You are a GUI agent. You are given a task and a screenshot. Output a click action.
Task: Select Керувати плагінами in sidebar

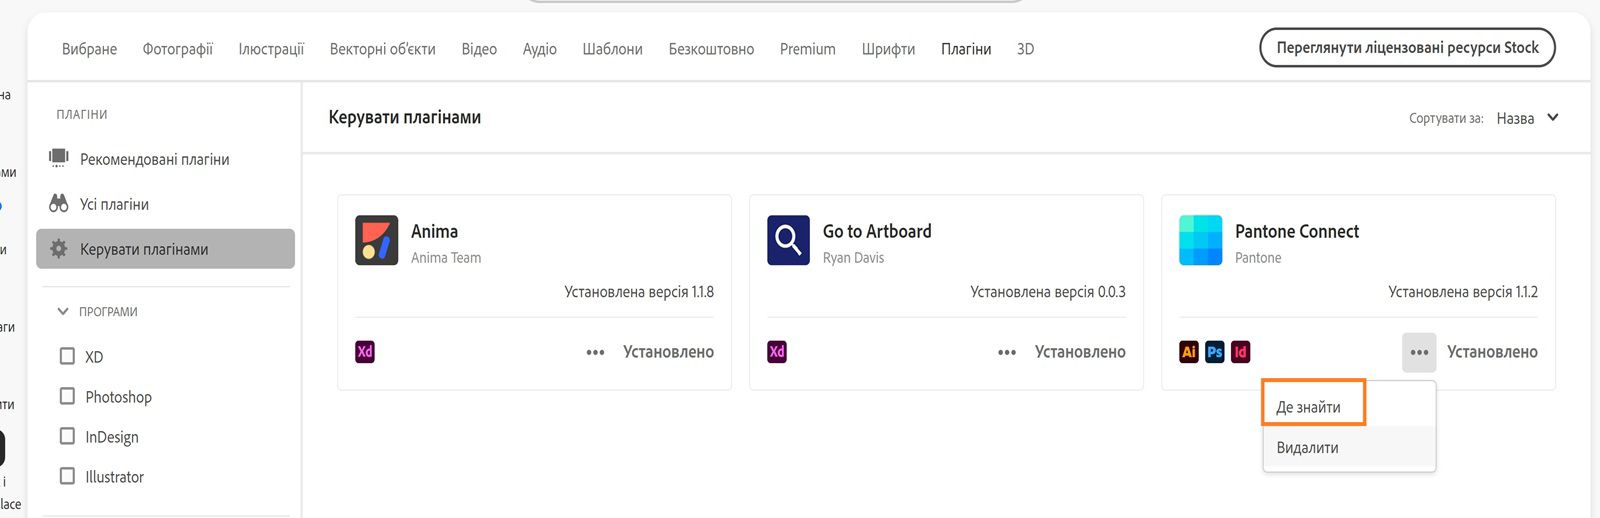(165, 249)
